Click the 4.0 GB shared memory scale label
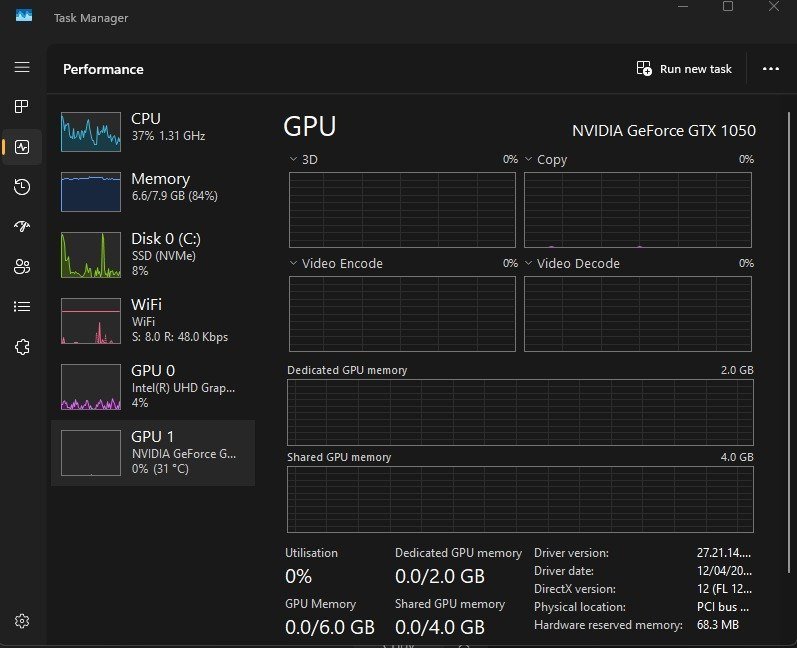 (x=737, y=457)
